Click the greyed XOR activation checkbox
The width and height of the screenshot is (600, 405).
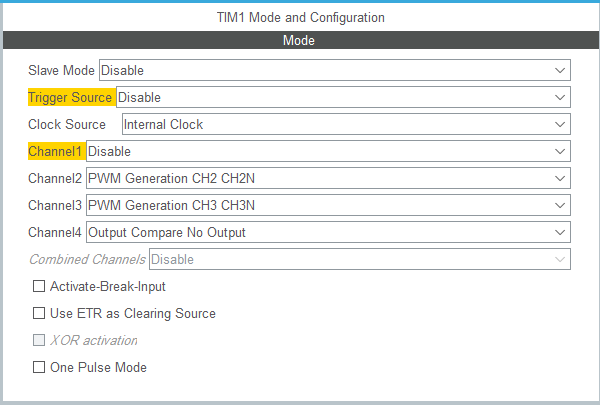point(39,340)
